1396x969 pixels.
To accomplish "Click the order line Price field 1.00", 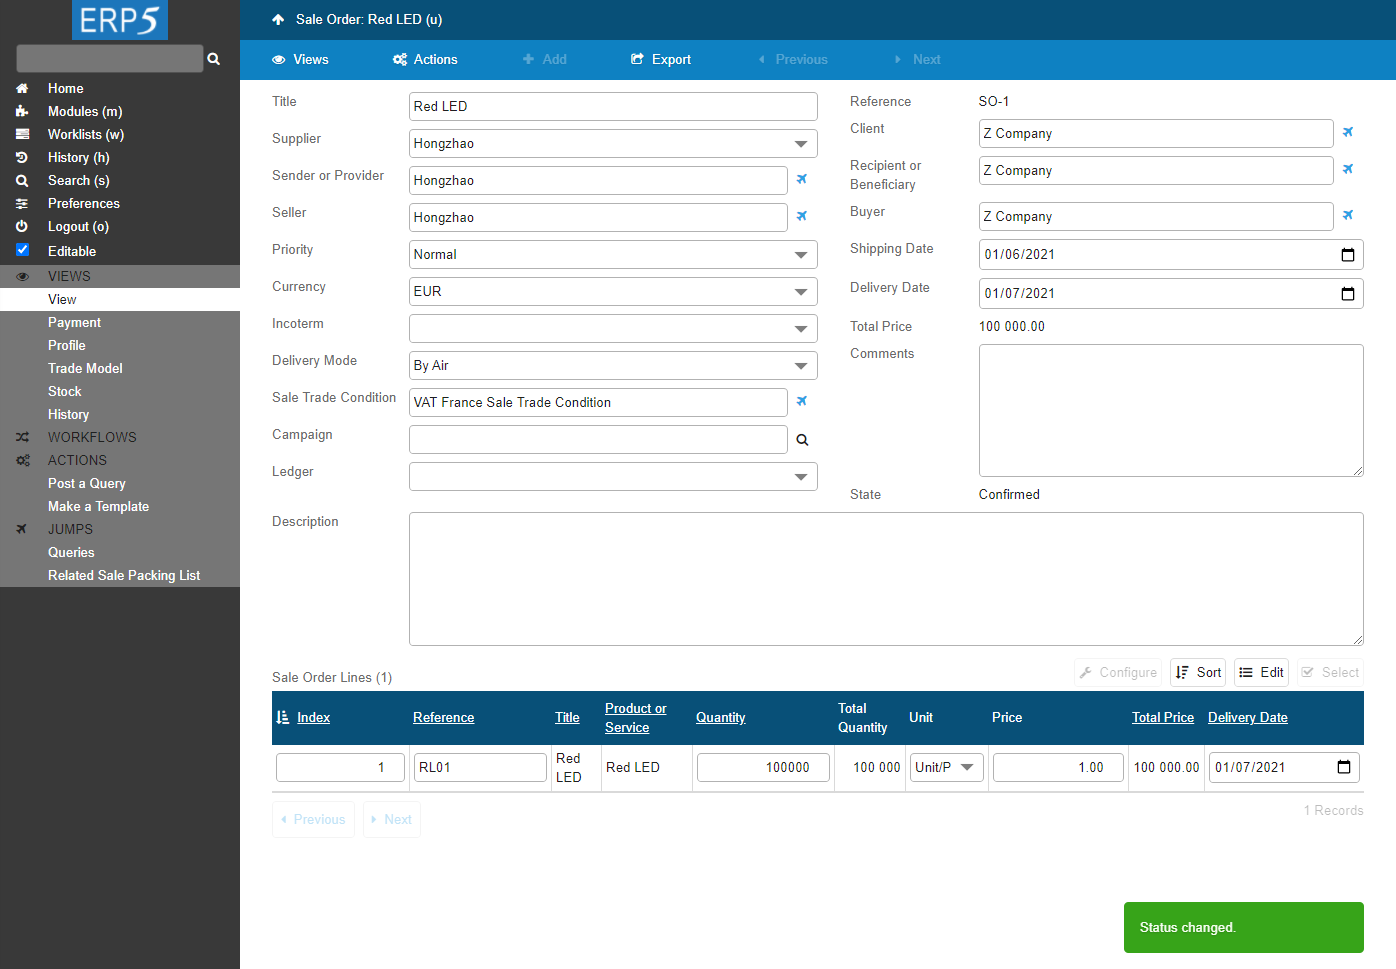I will [1058, 767].
